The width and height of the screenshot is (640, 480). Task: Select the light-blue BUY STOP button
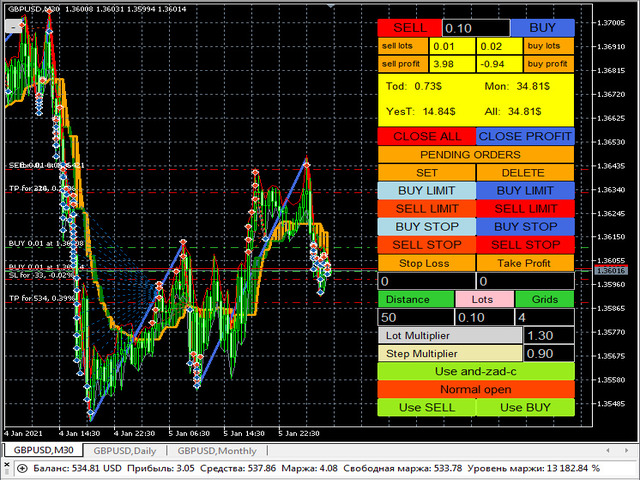[427, 227]
